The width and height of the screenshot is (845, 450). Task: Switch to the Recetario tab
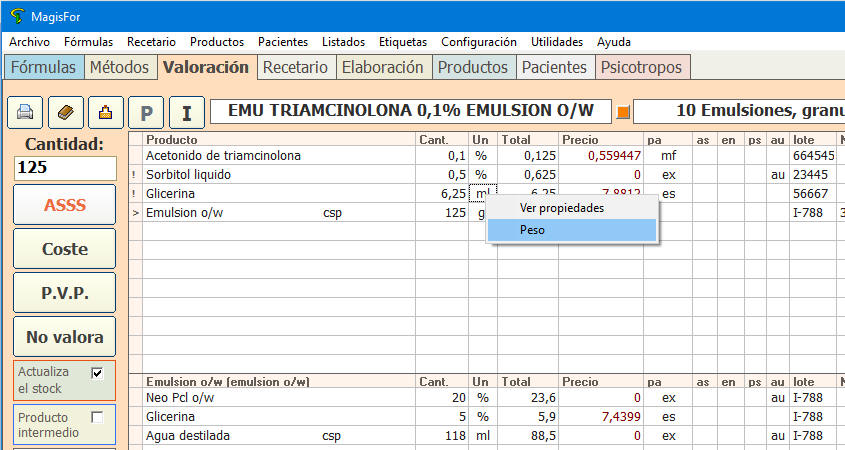295,67
